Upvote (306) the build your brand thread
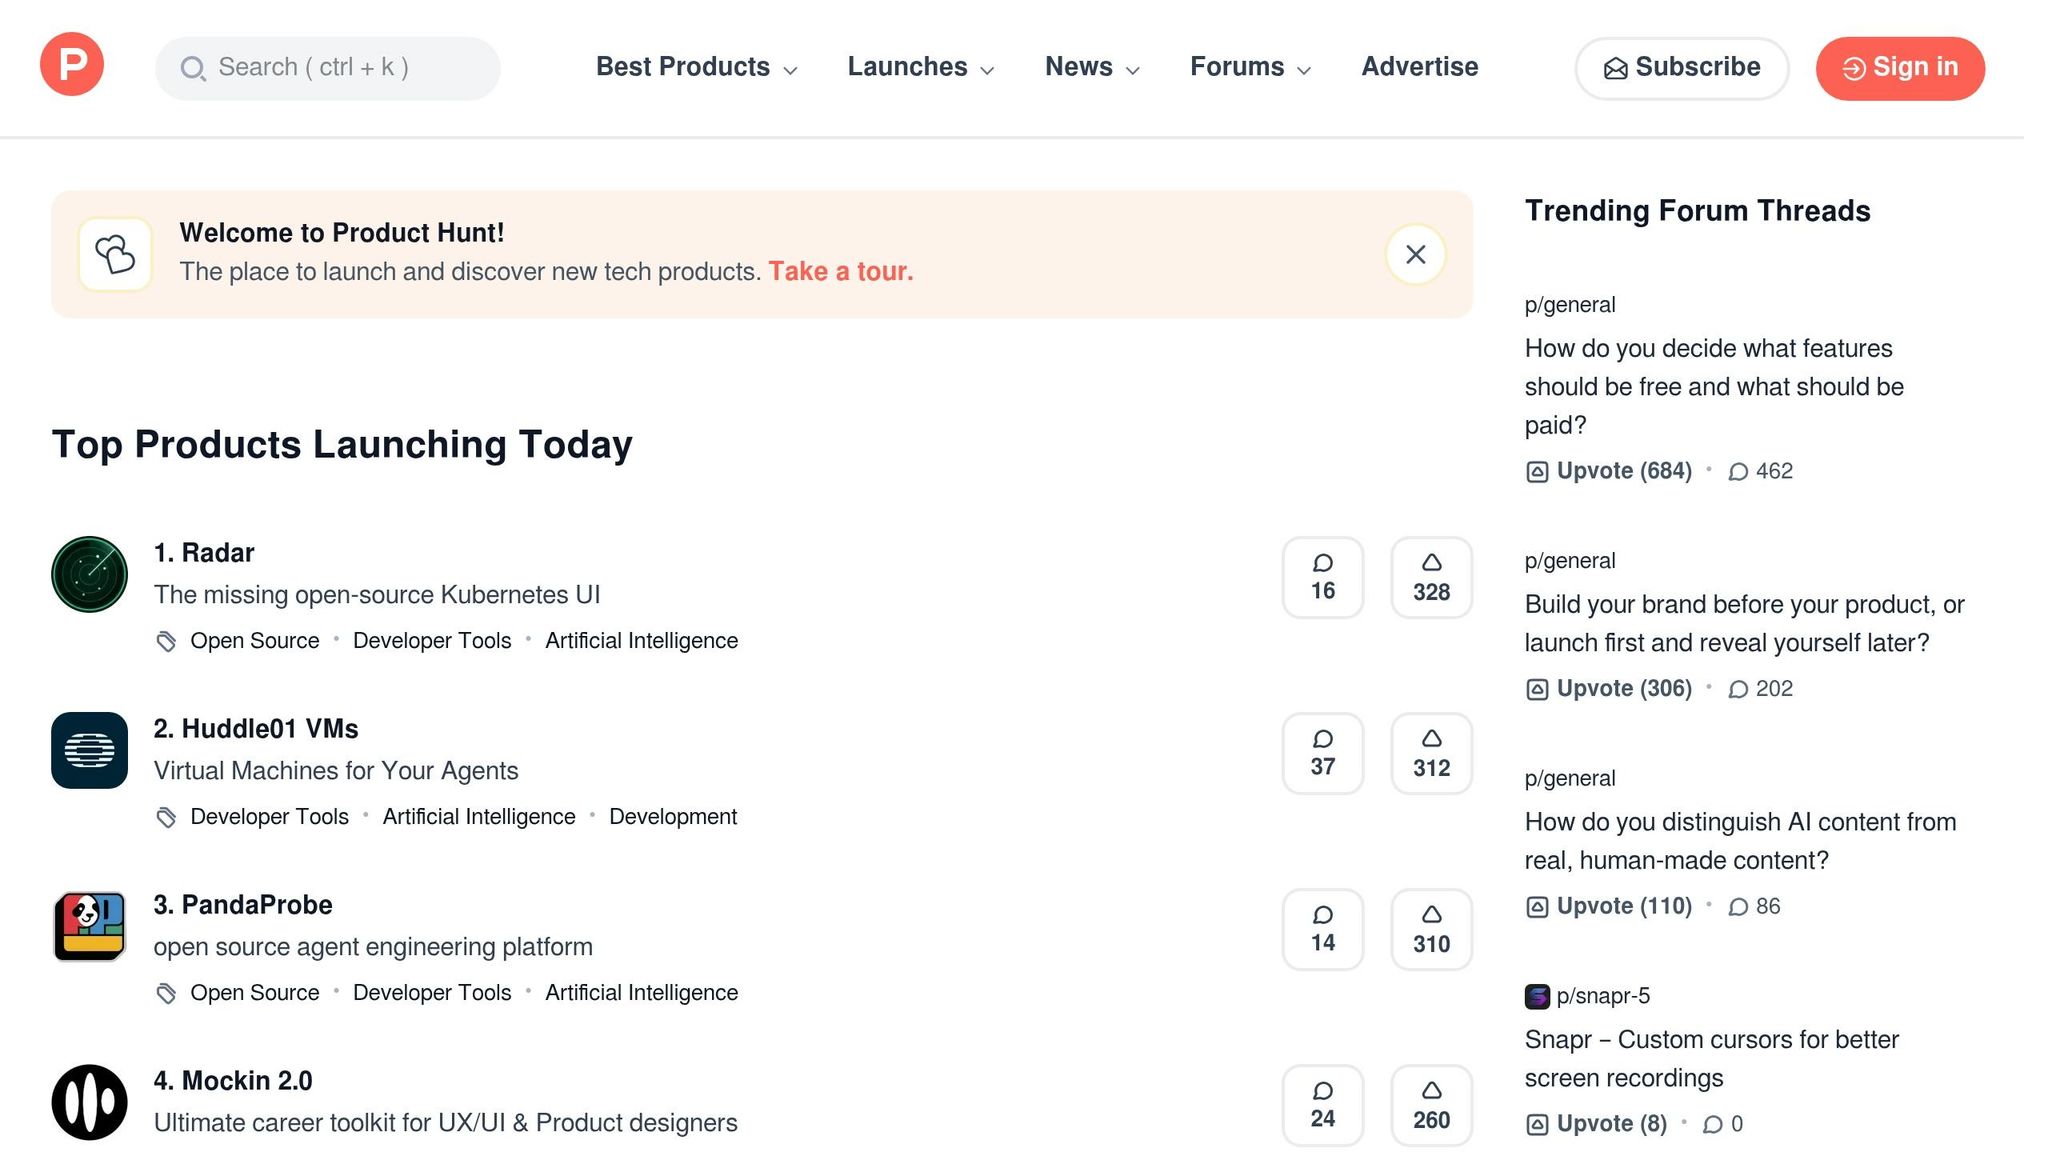The width and height of the screenshot is (2048, 1152). point(1609,689)
